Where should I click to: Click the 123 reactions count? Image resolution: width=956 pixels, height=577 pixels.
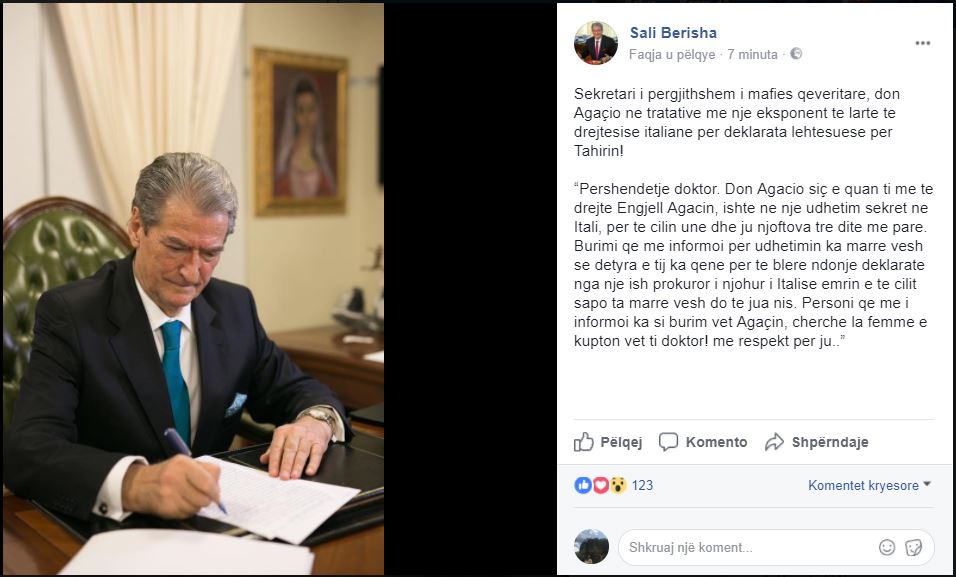[x=642, y=486]
